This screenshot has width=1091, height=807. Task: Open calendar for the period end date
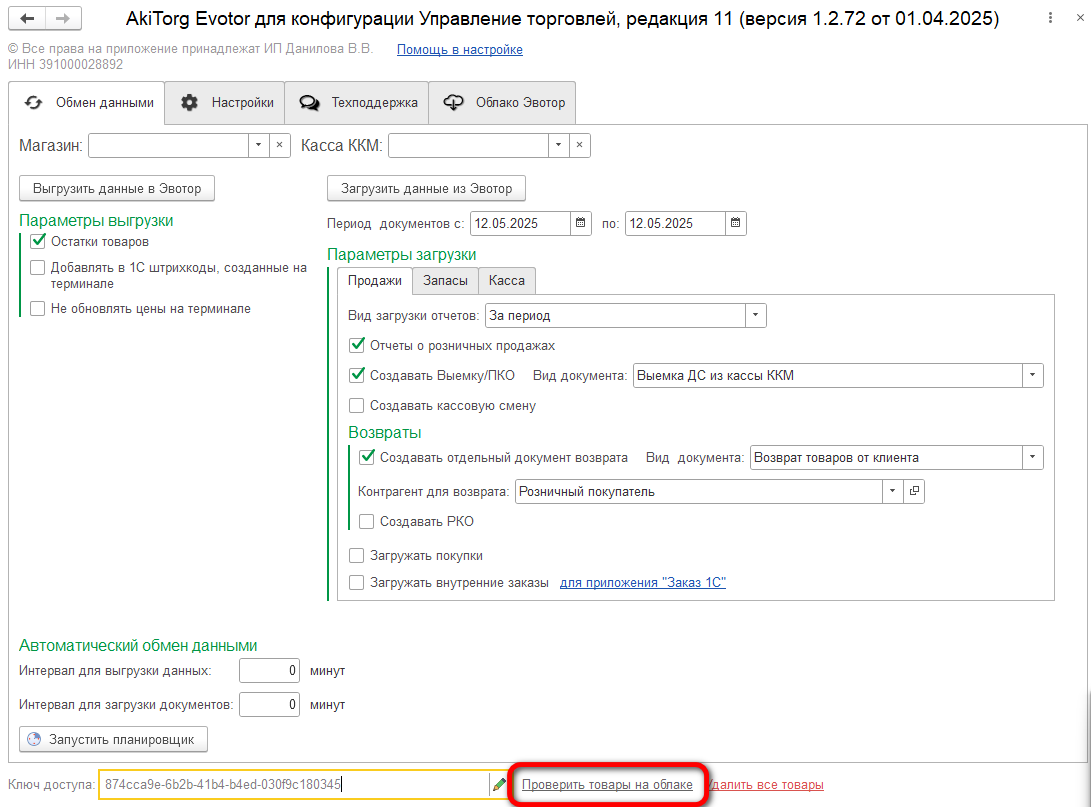click(735, 223)
